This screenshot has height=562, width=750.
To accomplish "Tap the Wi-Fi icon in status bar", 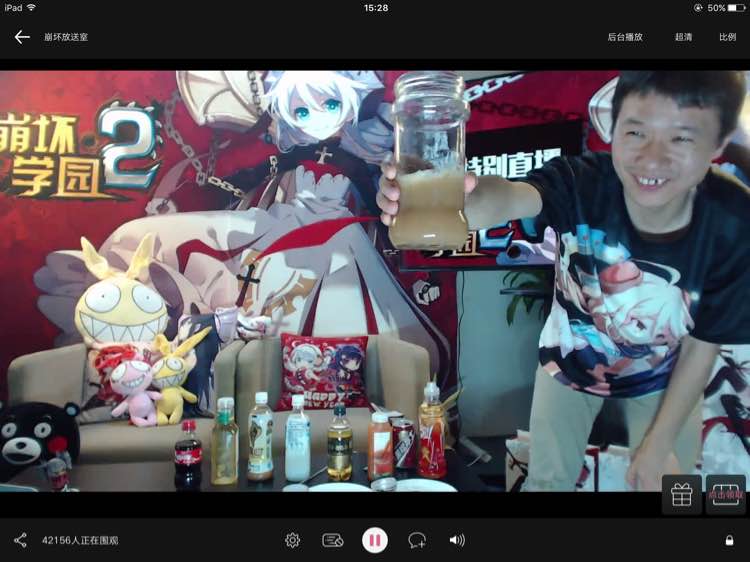I will click(32, 7).
